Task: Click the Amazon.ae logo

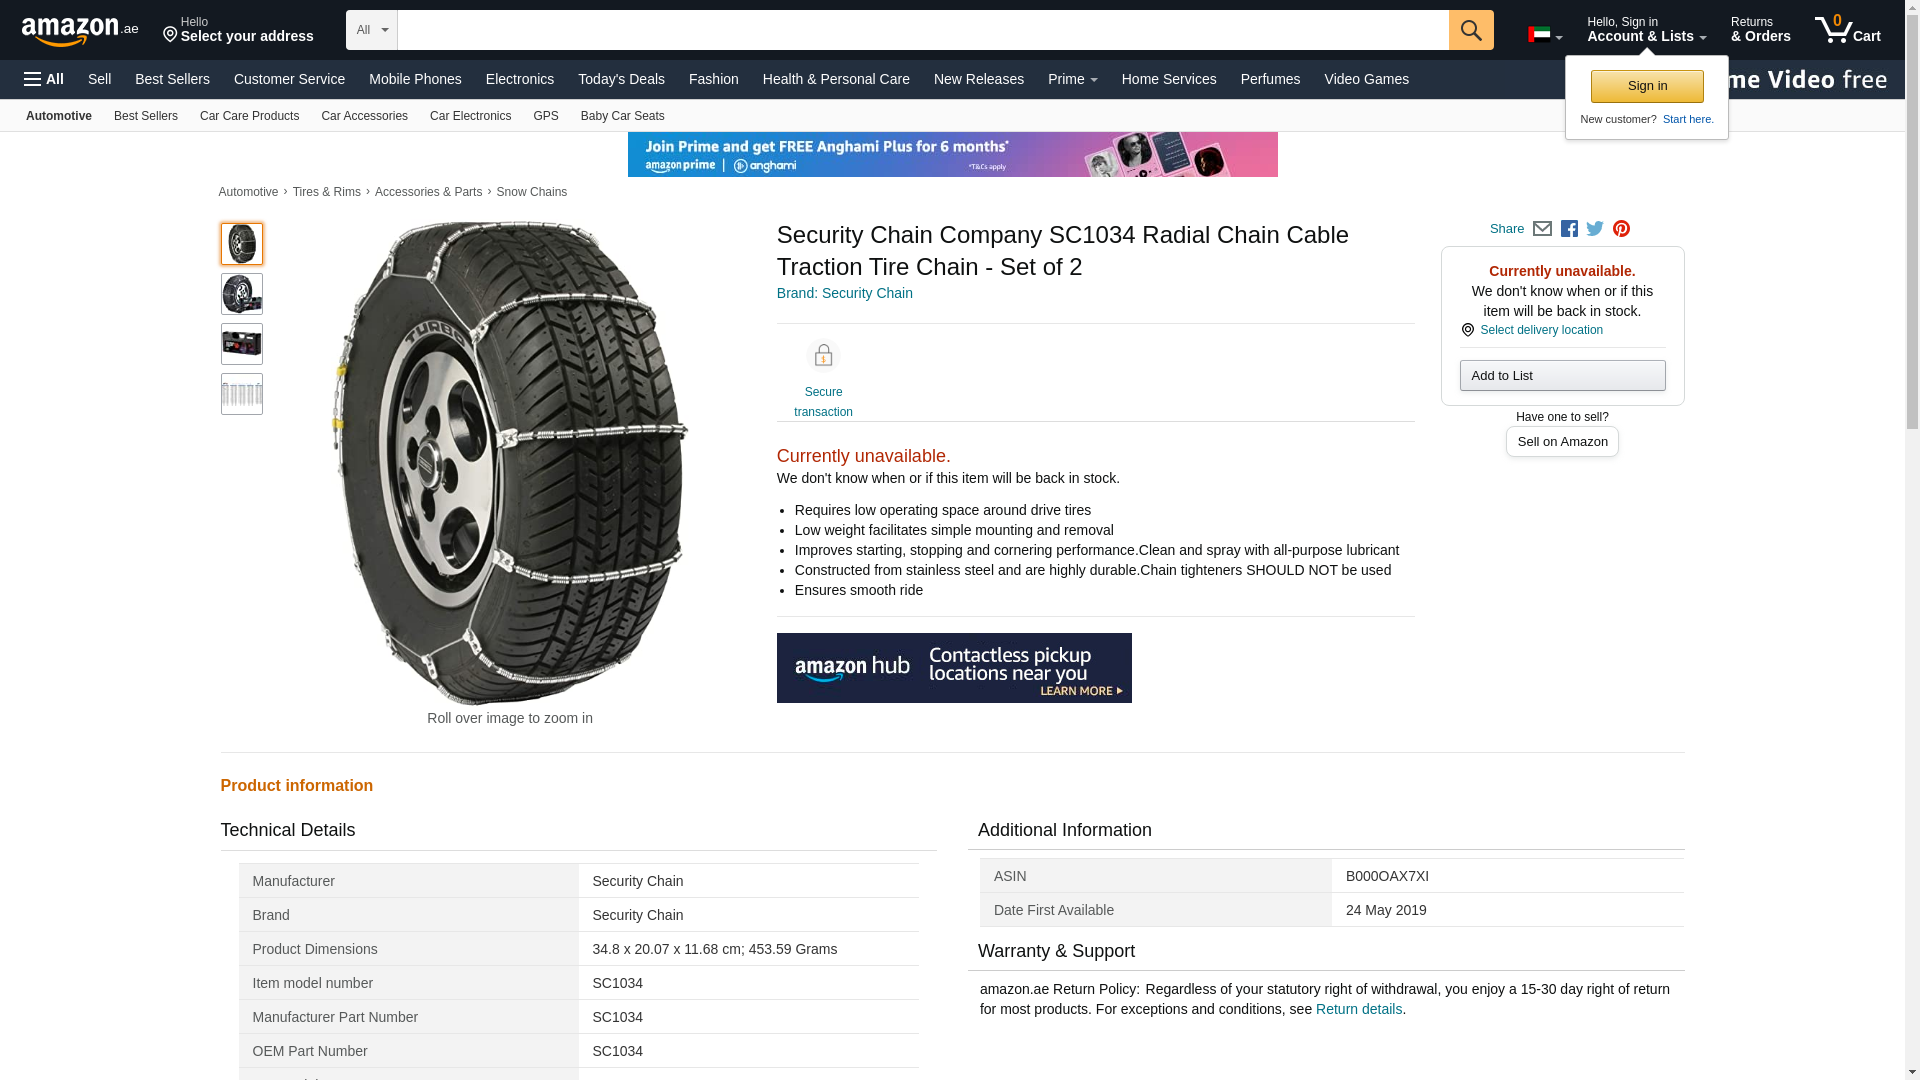Action: pos(80,31)
